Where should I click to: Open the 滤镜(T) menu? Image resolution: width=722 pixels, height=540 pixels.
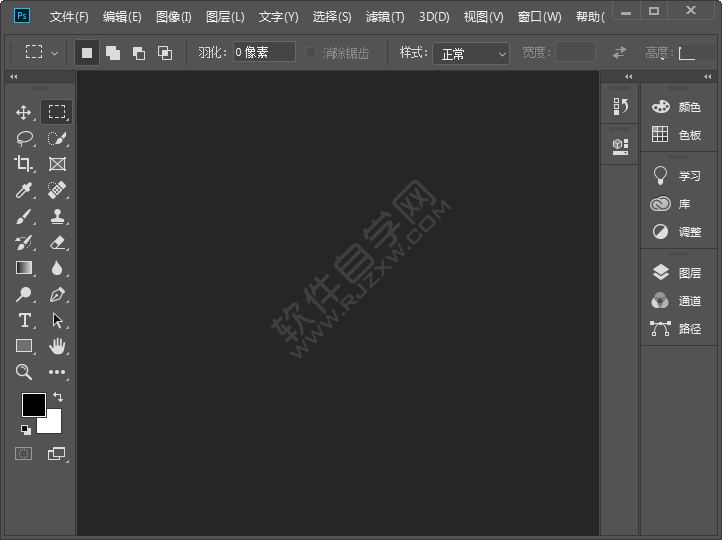pyautogui.click(x=385, y=17)
